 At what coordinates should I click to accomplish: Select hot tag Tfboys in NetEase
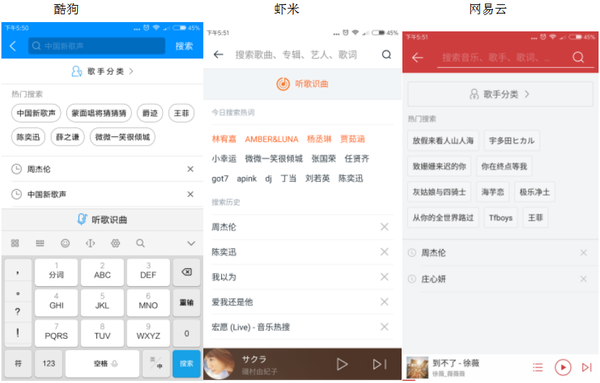click(501, 218)
